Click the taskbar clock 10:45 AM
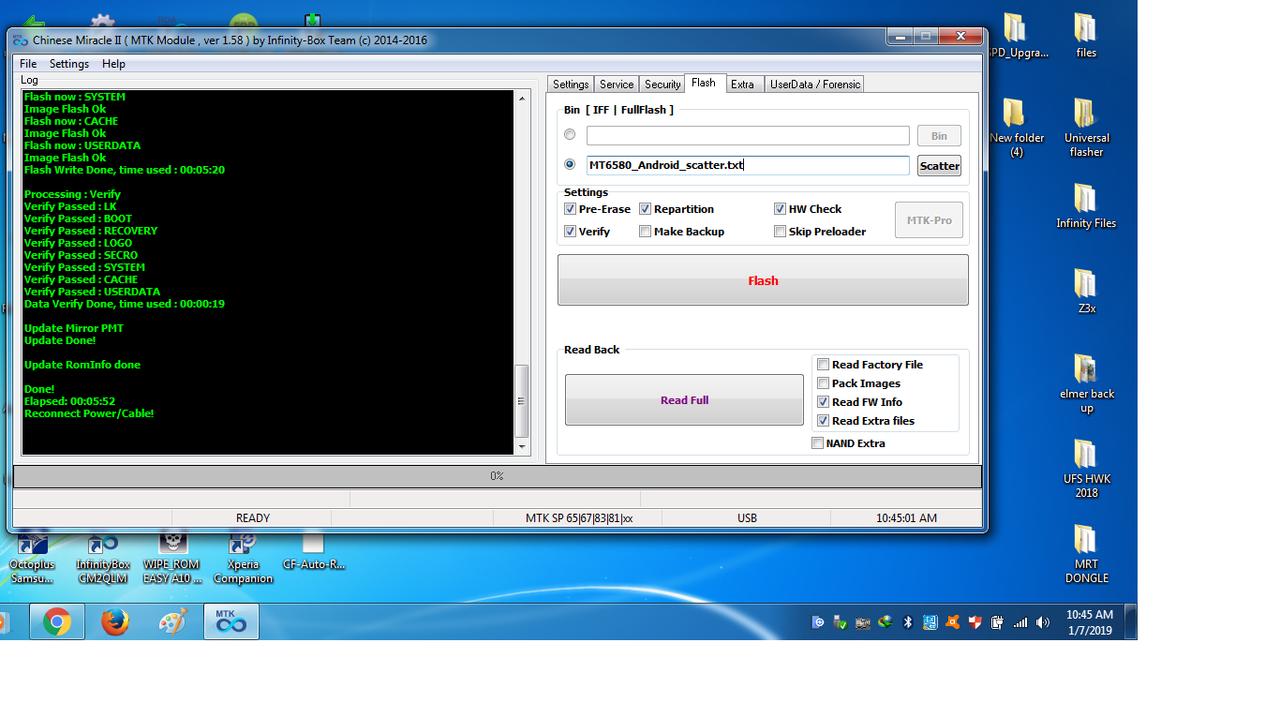 pyautogui.click(x=1089, y=622)
